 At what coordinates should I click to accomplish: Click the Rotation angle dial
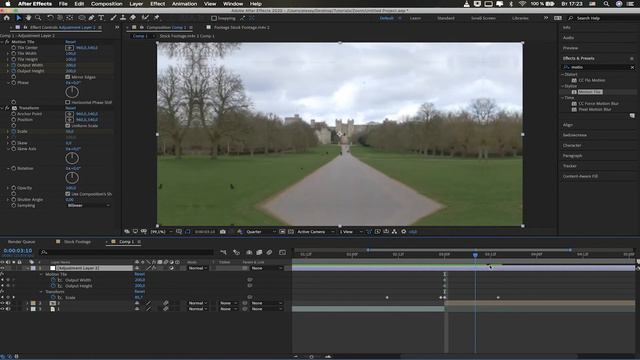coord(72,178)
